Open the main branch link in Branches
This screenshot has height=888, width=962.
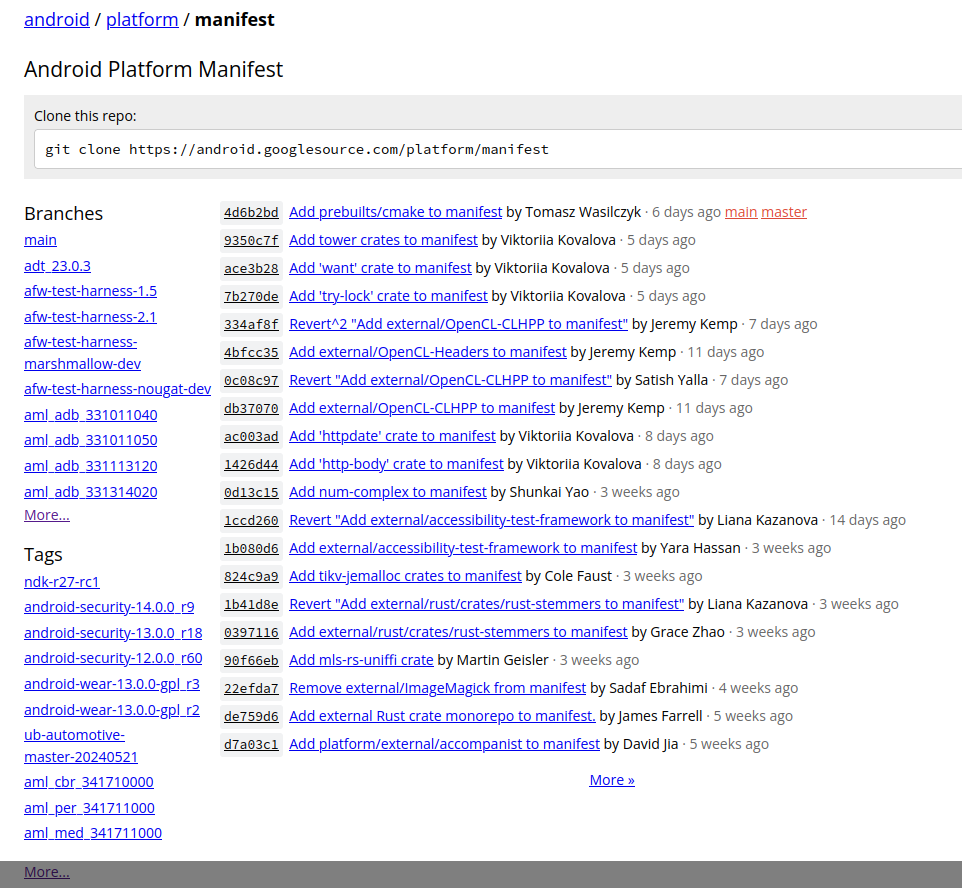tap(40, 240)
